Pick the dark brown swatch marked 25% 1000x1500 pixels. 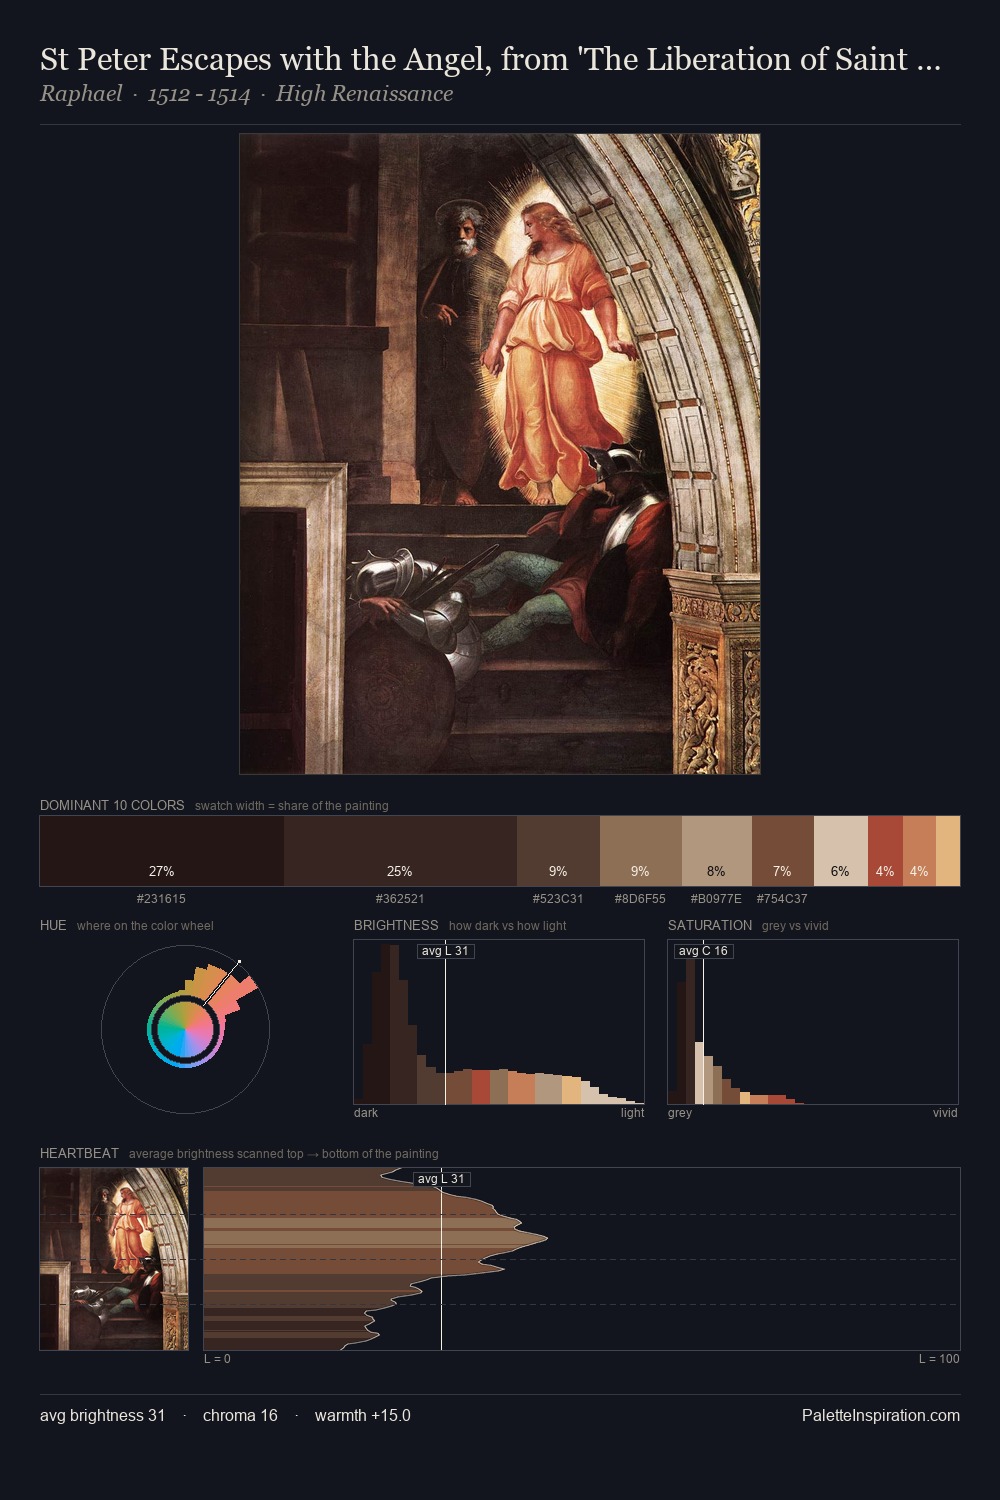[x=400, y=851]
